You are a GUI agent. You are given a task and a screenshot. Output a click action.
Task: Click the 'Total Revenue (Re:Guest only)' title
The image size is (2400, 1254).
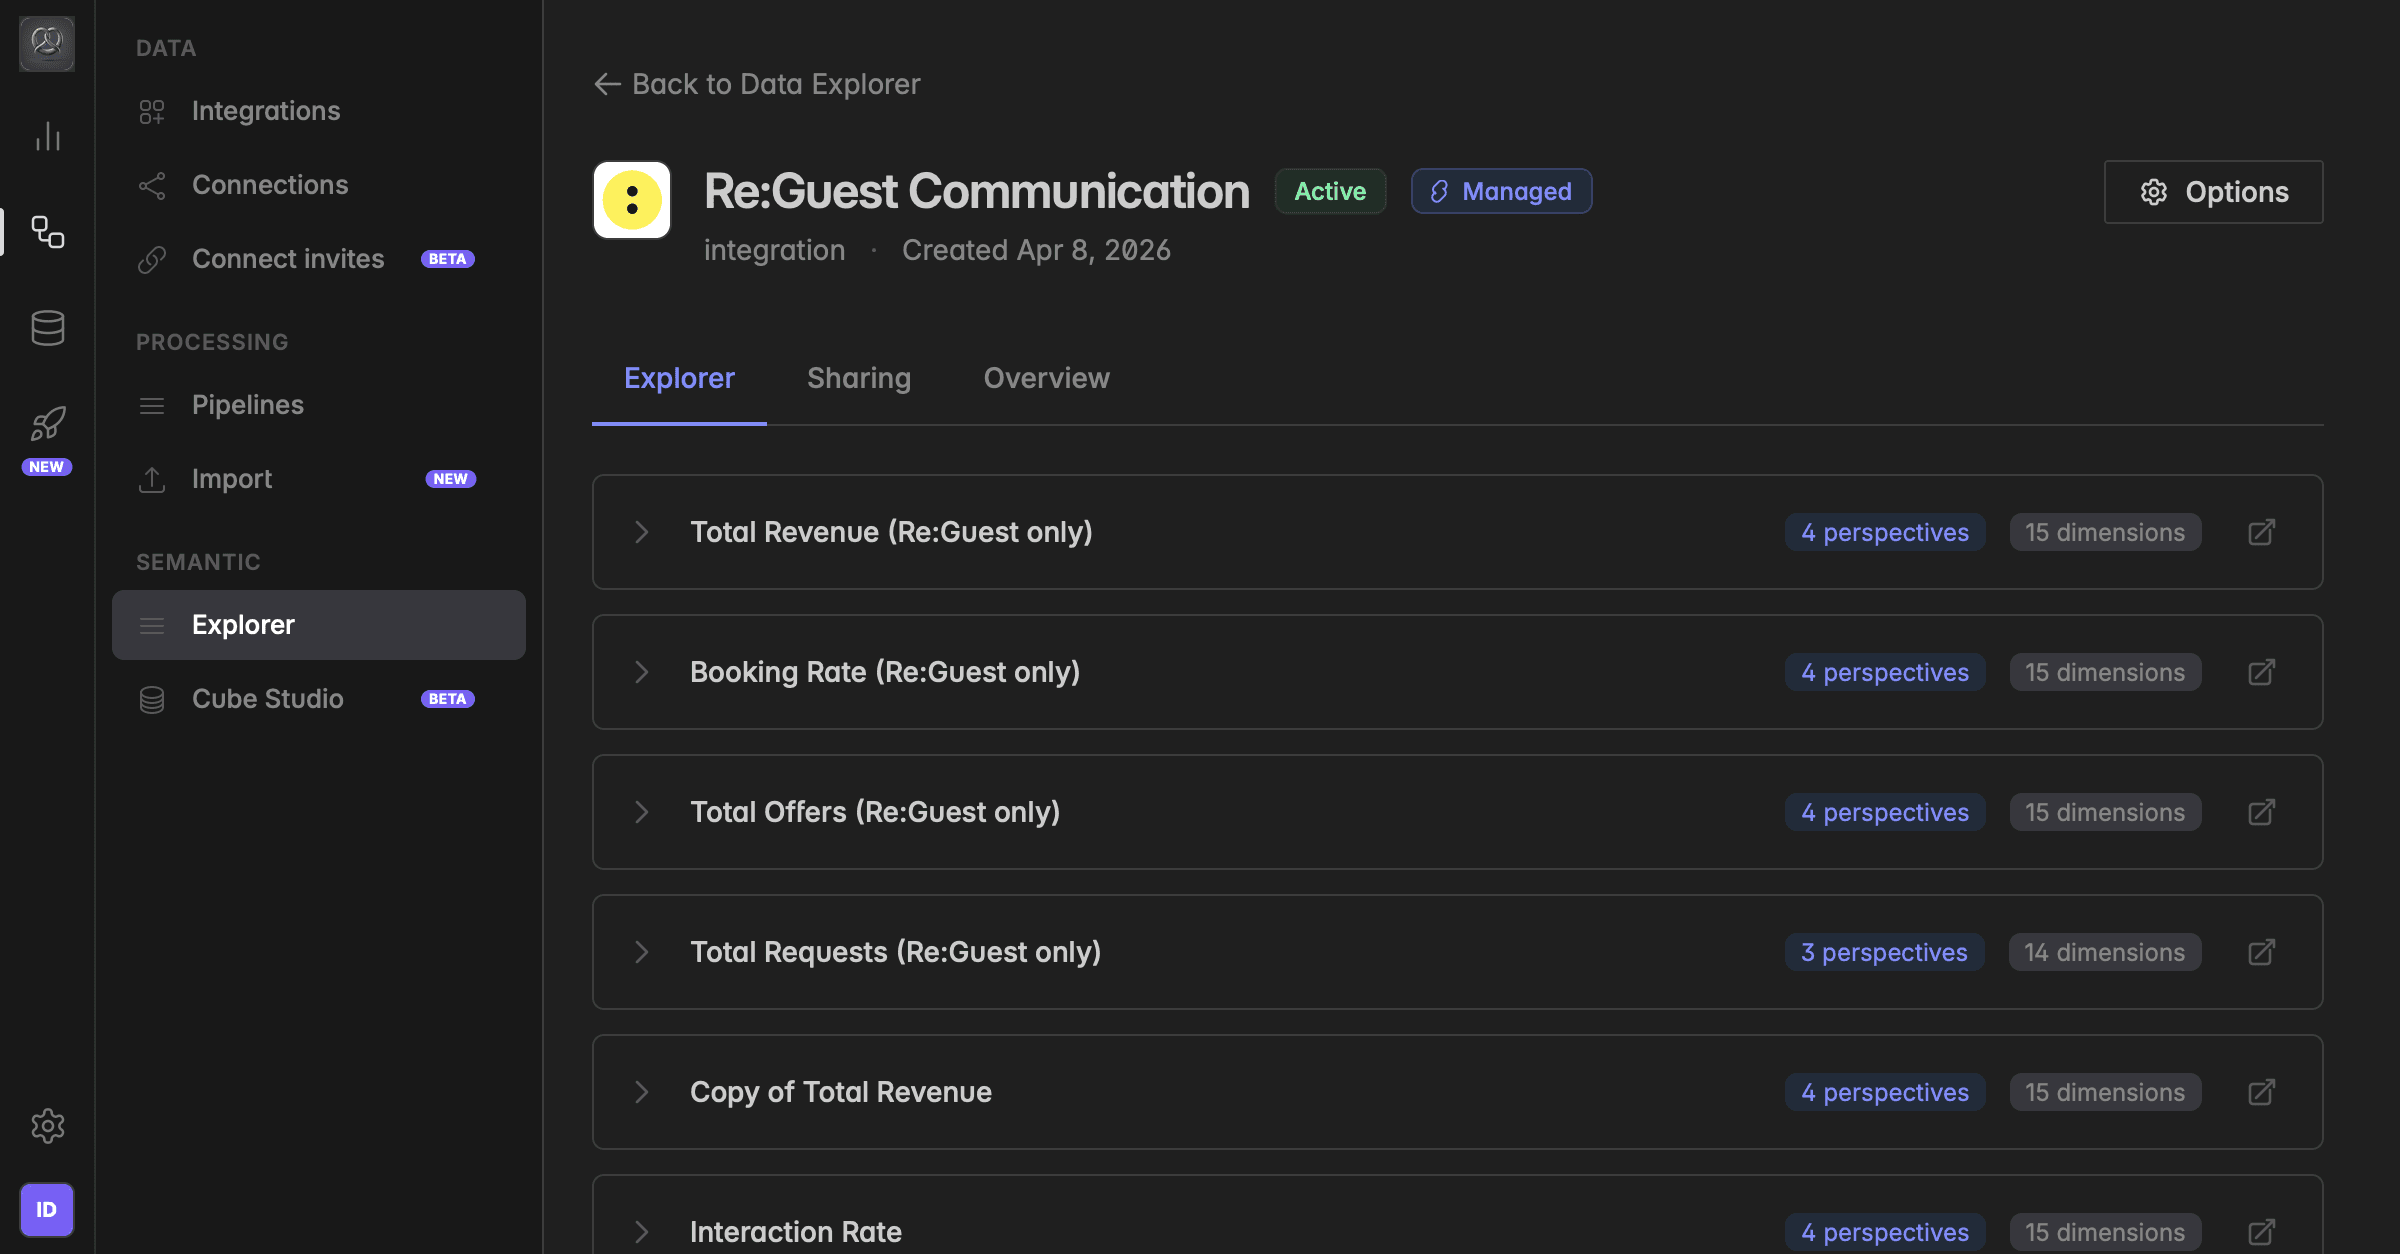891,532
